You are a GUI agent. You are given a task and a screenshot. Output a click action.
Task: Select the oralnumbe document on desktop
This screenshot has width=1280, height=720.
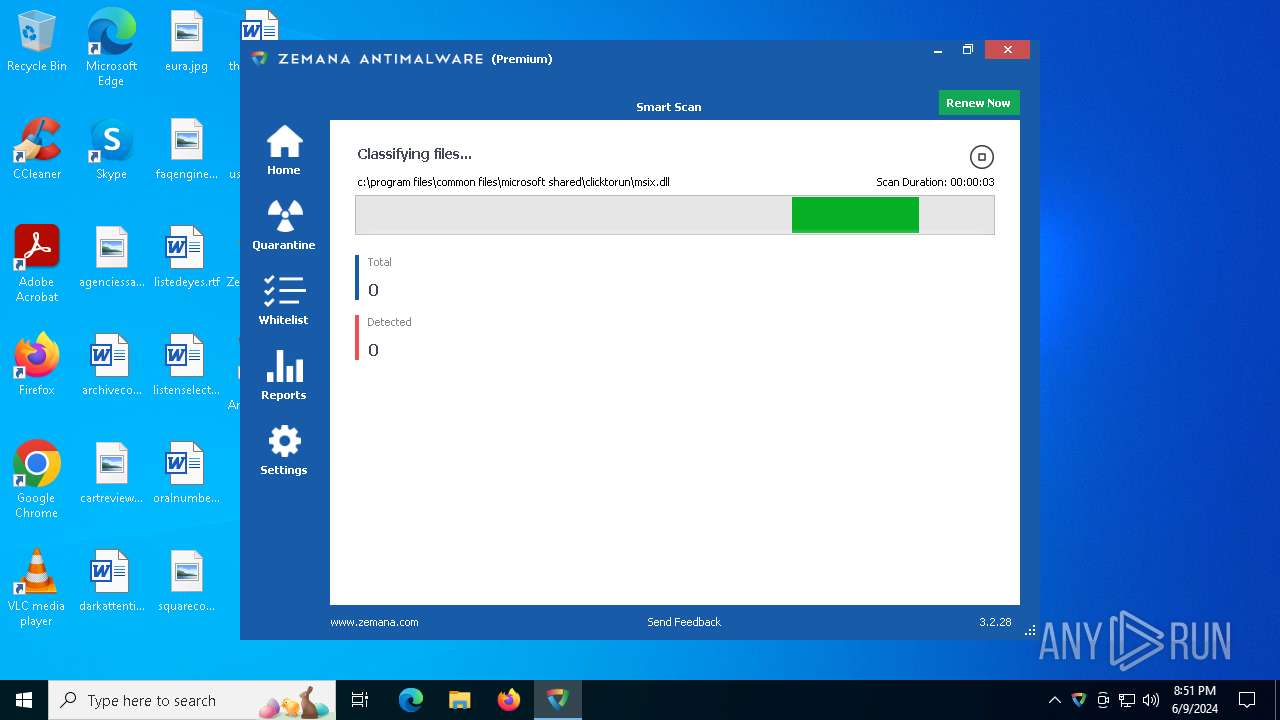(186, 474)
